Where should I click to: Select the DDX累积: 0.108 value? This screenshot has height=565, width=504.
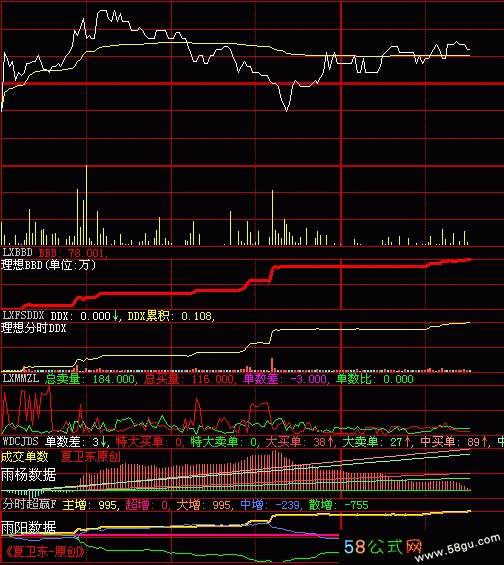(171, 316)
